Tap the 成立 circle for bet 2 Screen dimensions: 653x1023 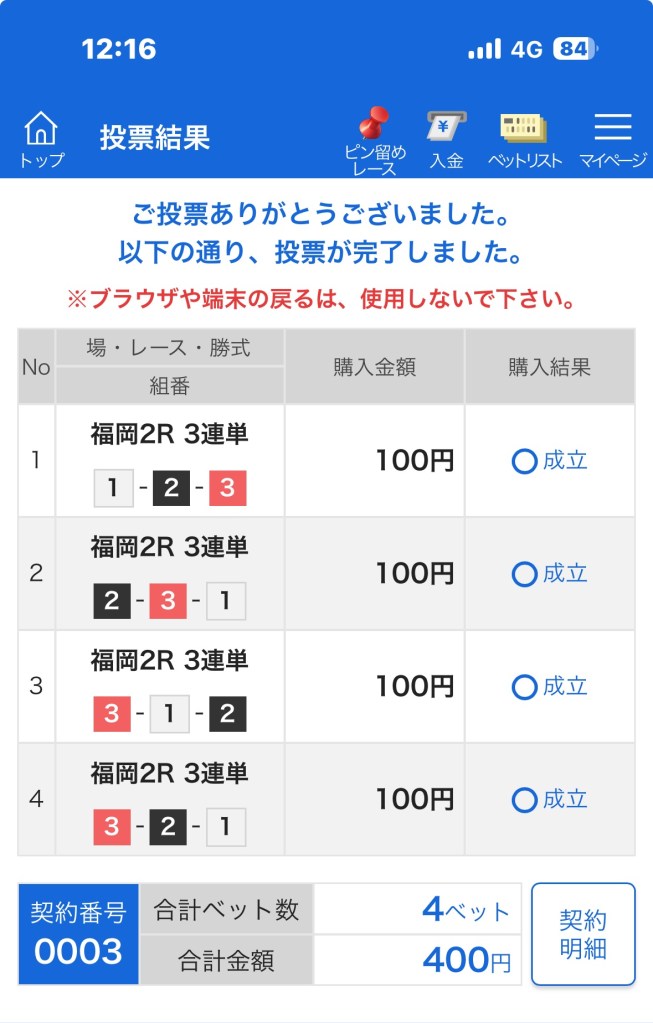point(524,574)
